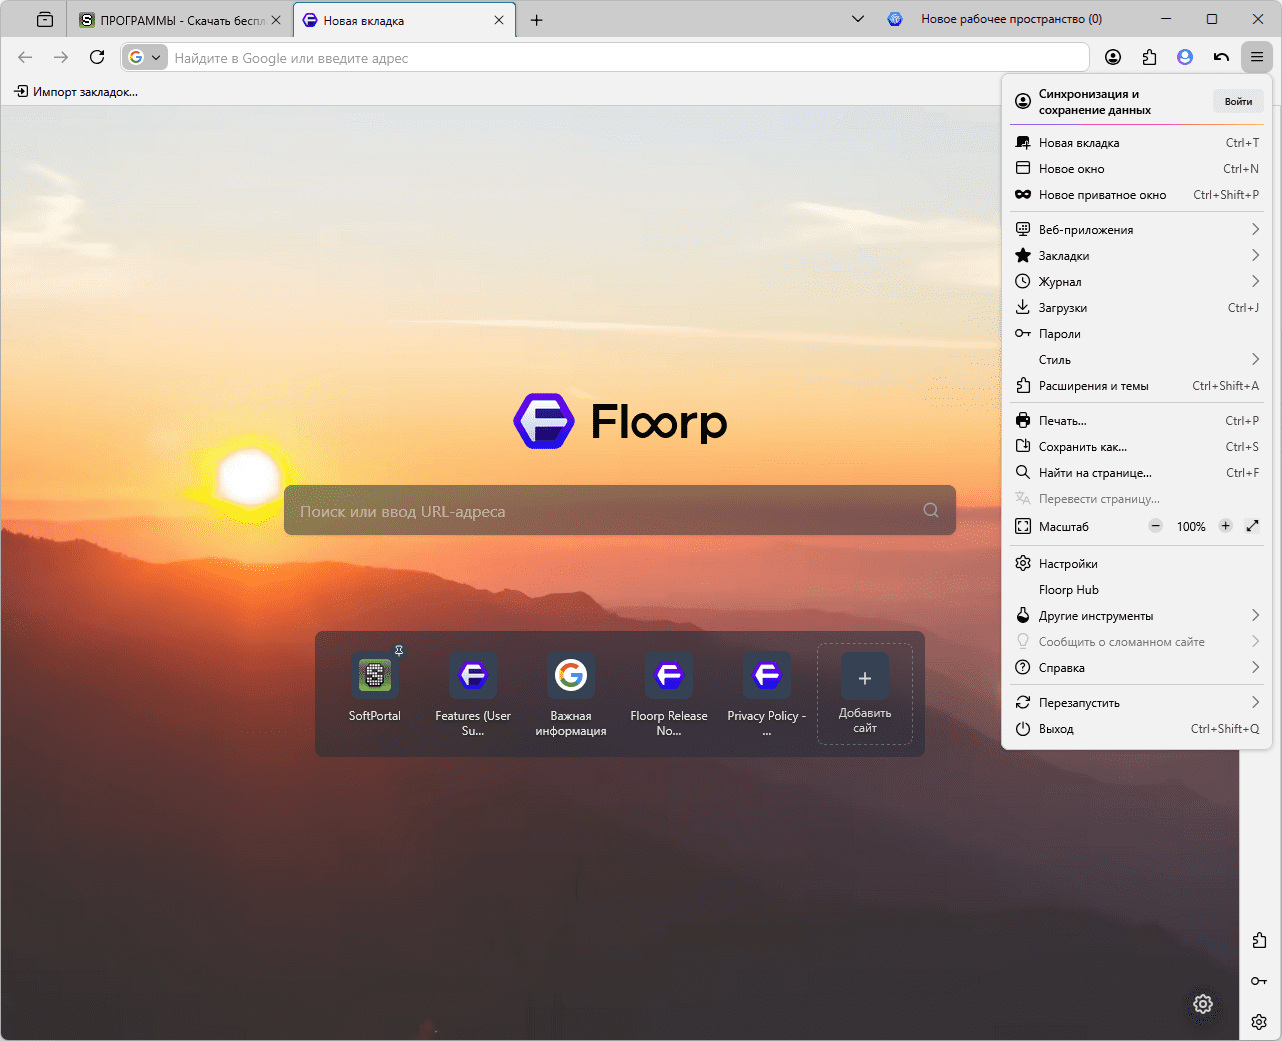
Task: Open the account icon in the toolbar
Action: click(x=1113, y=58)
